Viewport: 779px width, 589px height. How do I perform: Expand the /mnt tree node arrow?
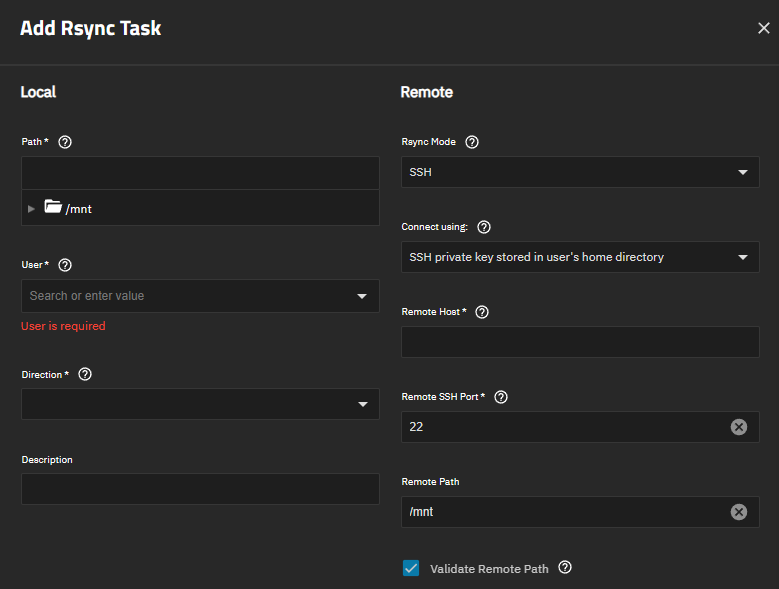31,209
